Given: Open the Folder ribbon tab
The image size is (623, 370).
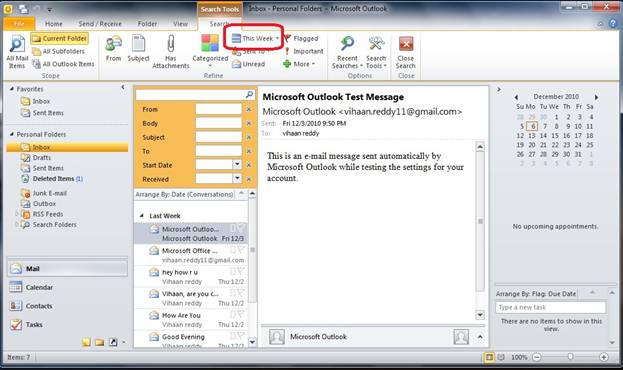Looking at the screenshot, I should [x=147, y=24].
